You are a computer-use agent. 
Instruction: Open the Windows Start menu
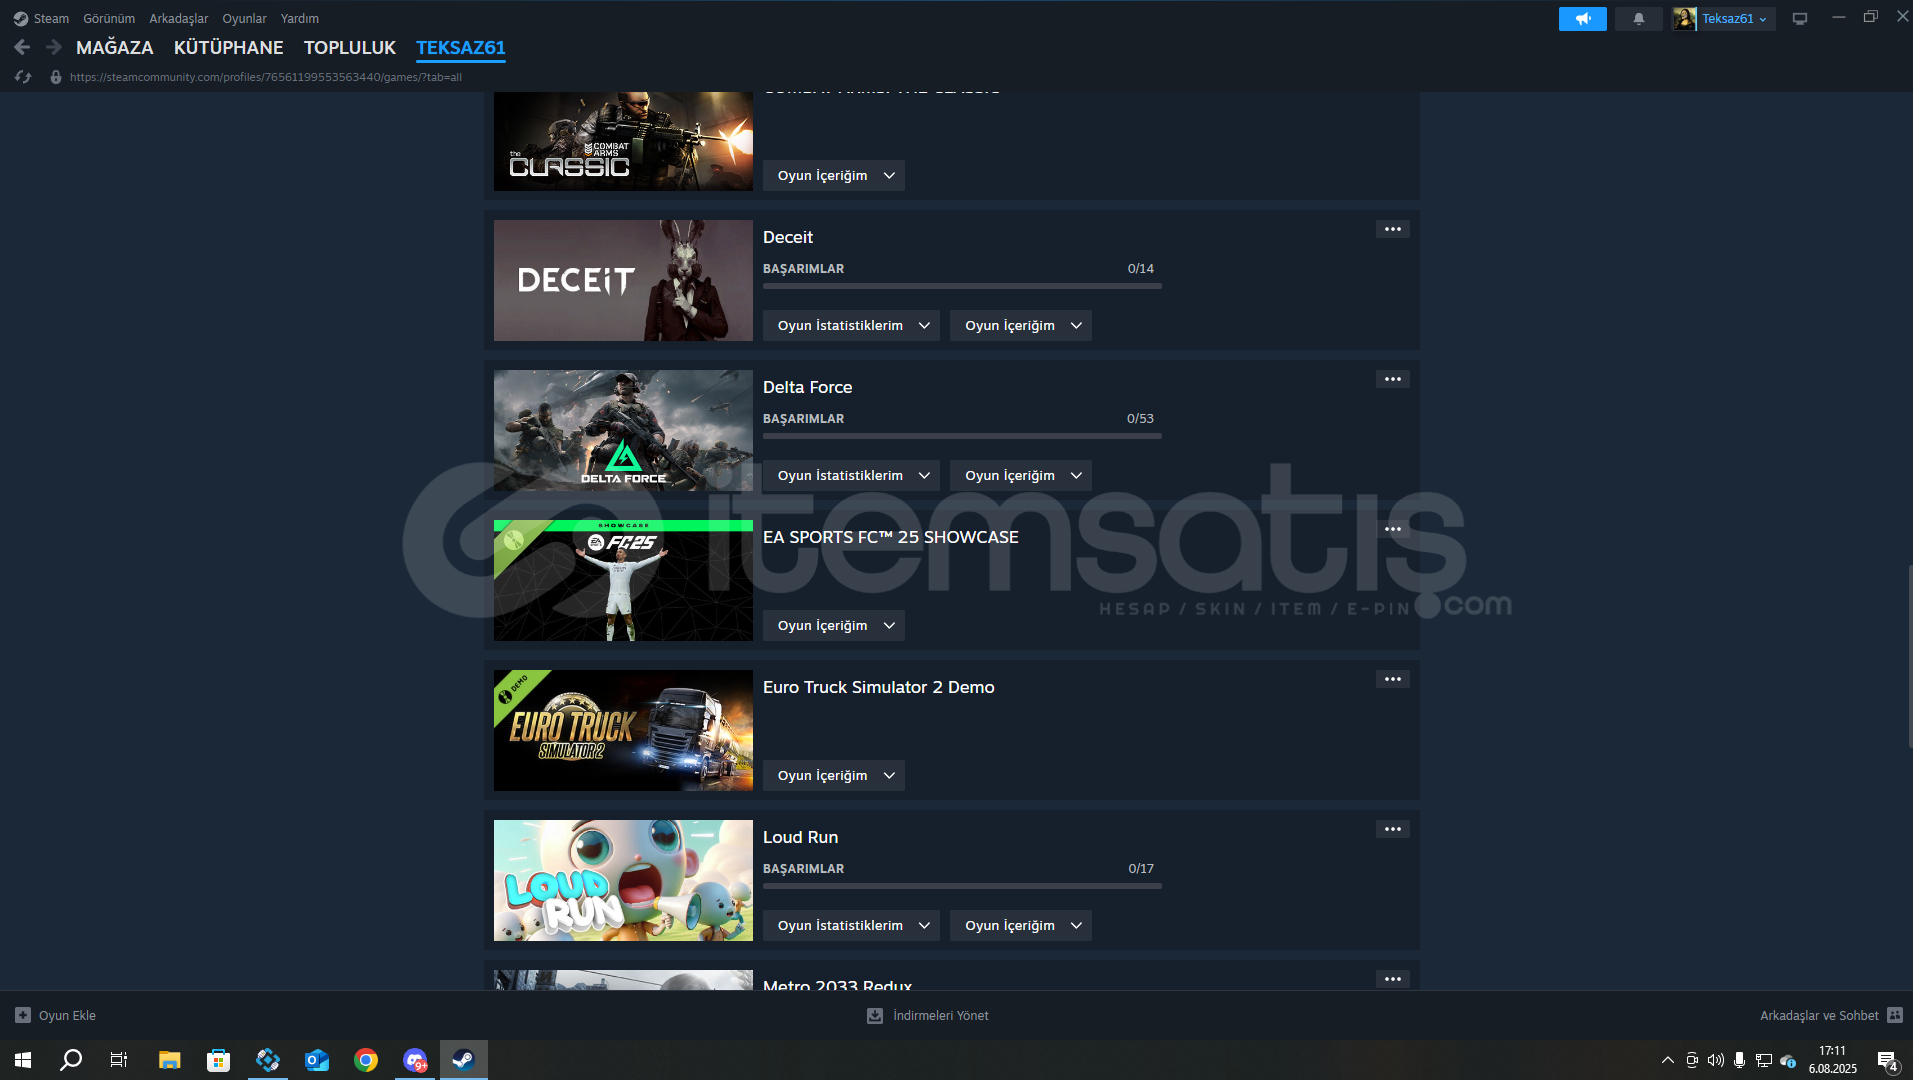point(23,1060)
